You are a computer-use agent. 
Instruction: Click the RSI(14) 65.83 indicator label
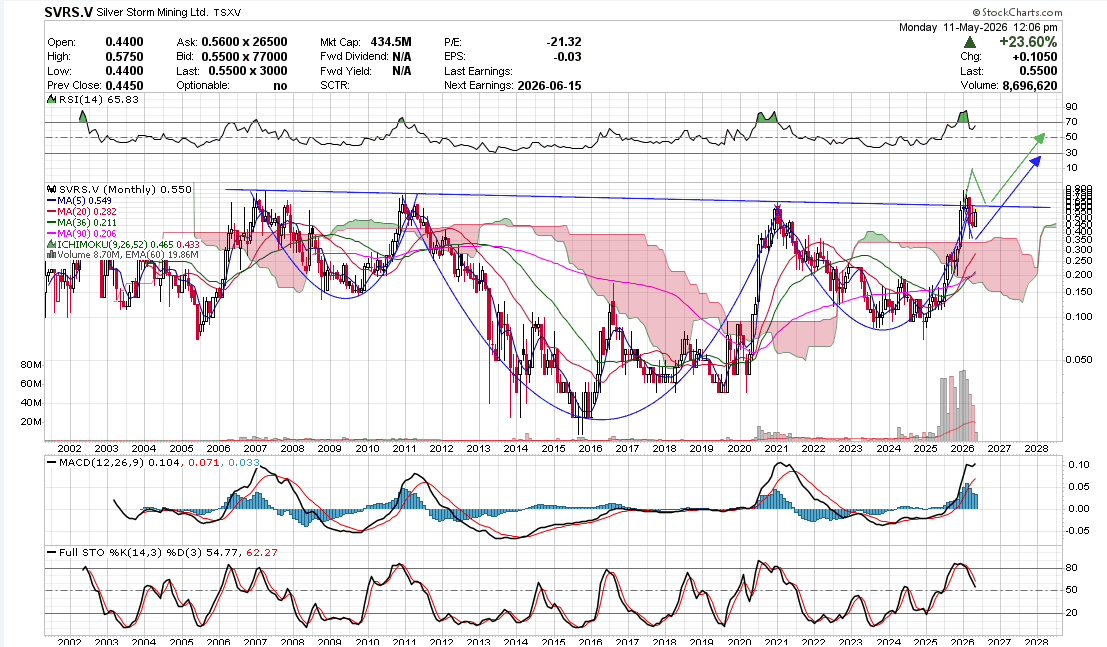click(x=99, y=100)
